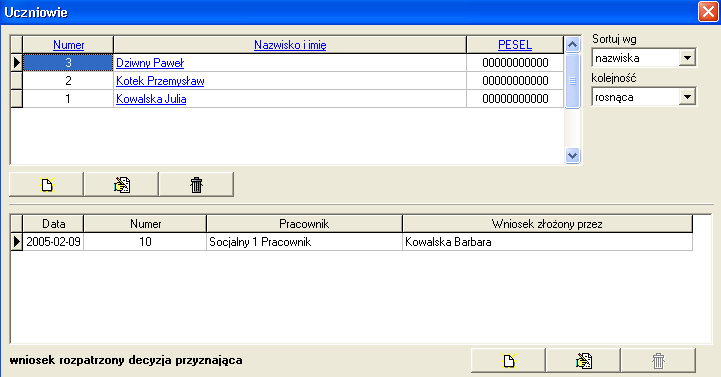Select the row marker of student number 3
This screenshot has height=377, width=721.
click(17, 63)
